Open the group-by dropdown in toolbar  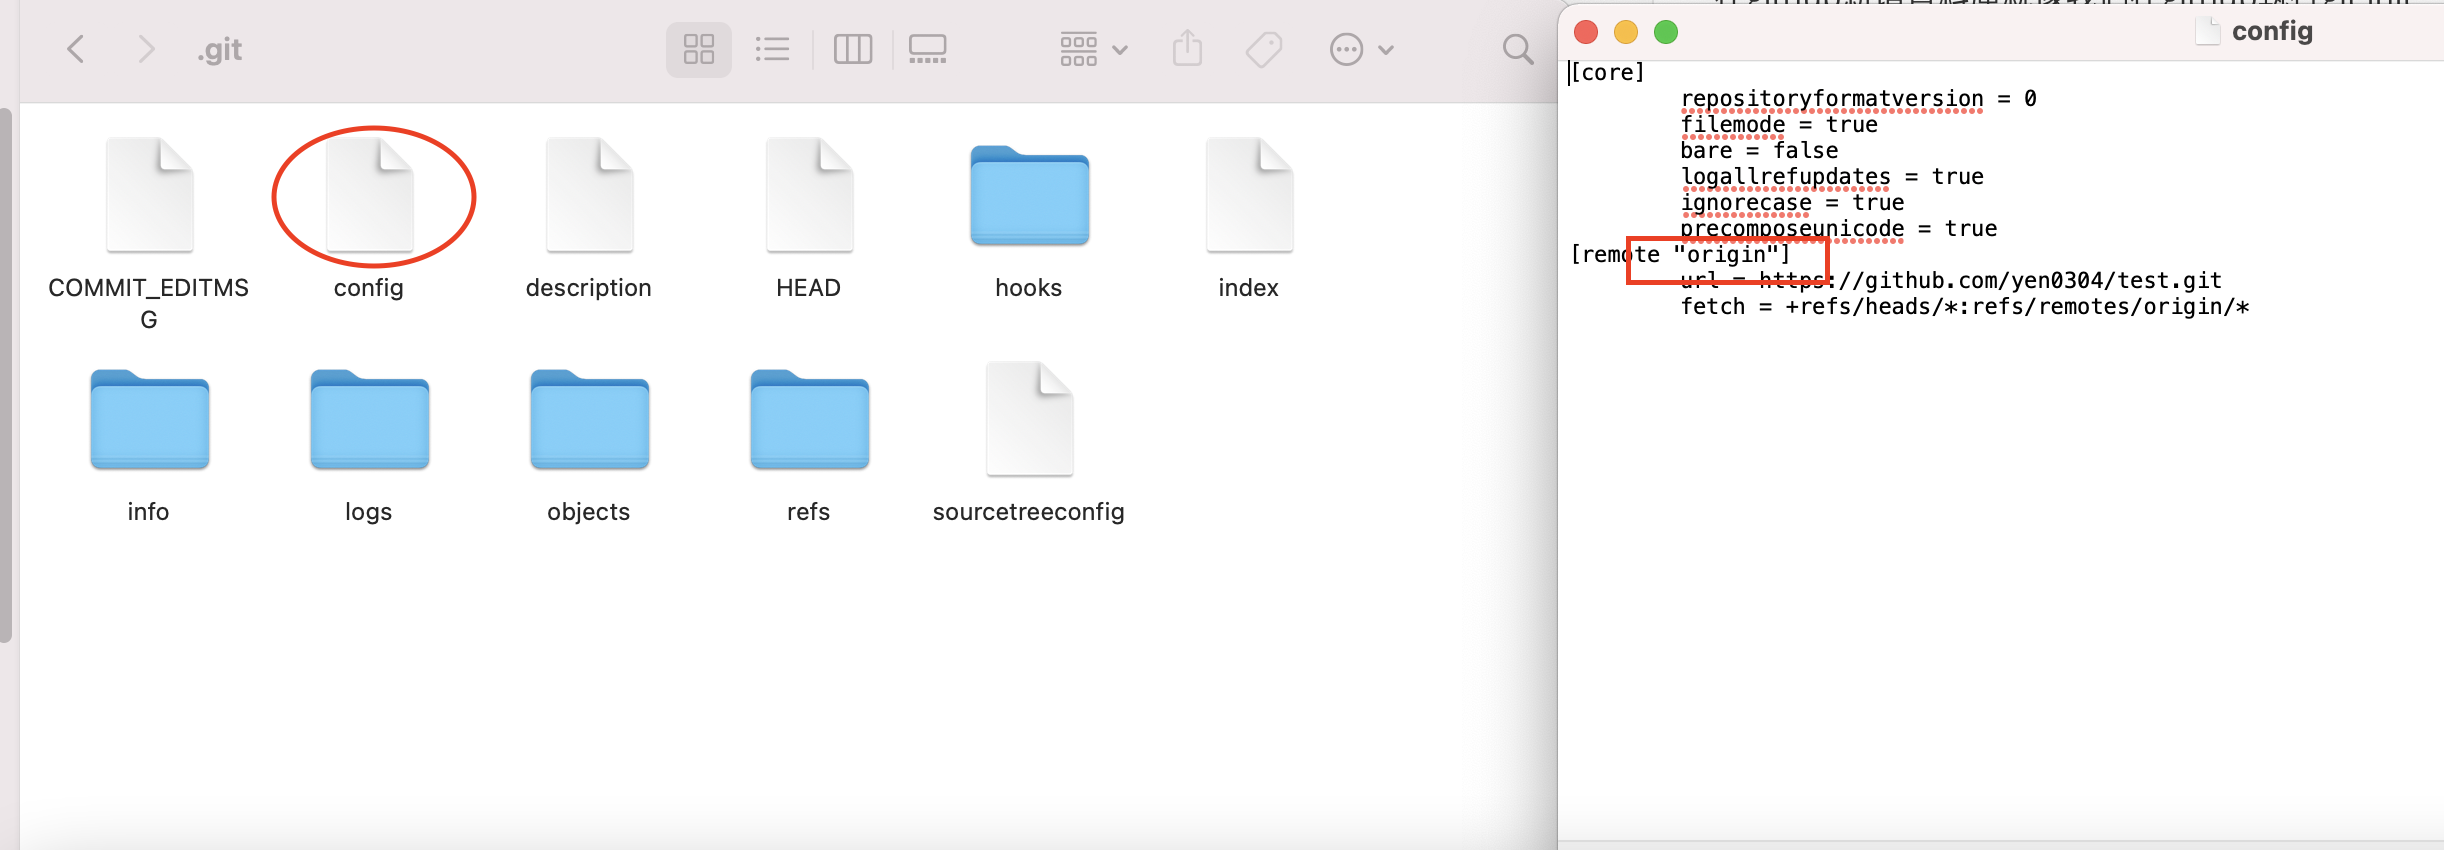1093,49
